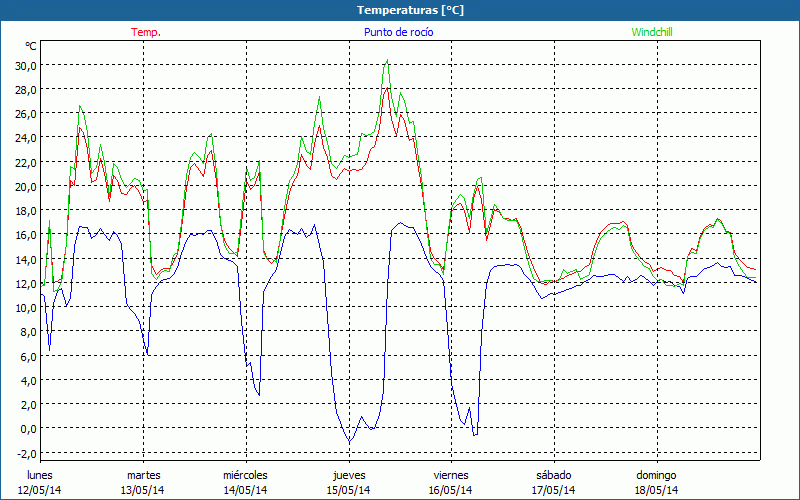Screen dimensions: 800x500
Task: Click the 30,0 y-axis value label
Action: (25, 65)
